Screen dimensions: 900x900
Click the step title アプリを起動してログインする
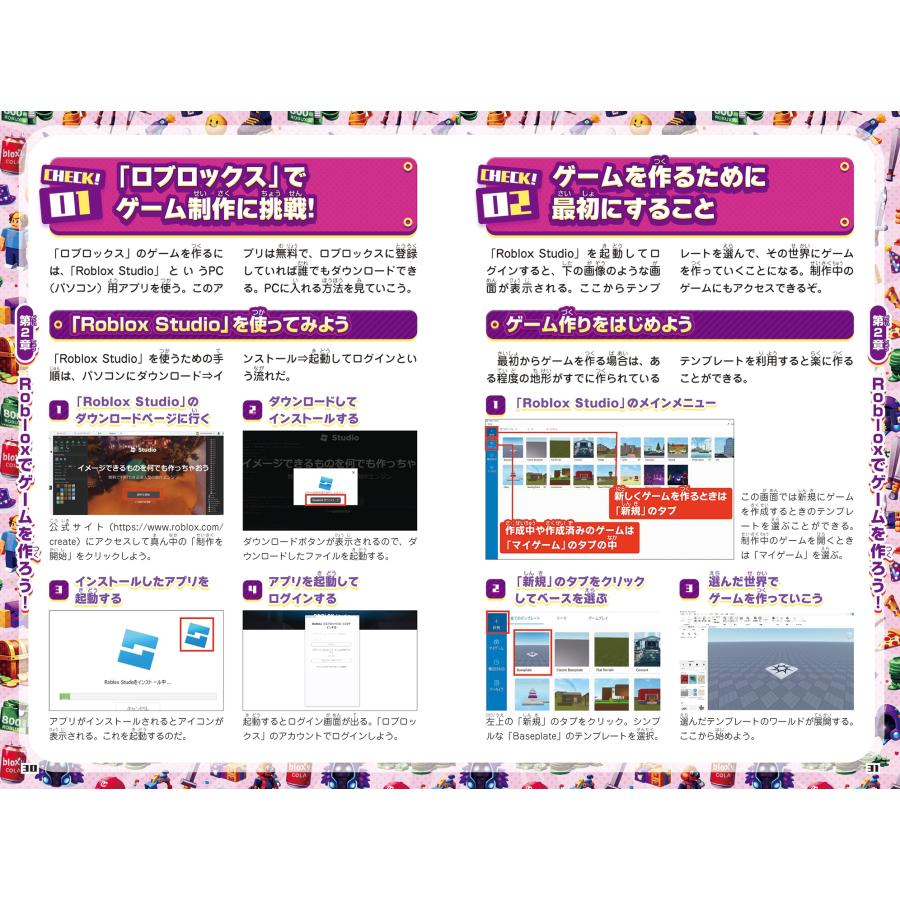tap(313, 590)
